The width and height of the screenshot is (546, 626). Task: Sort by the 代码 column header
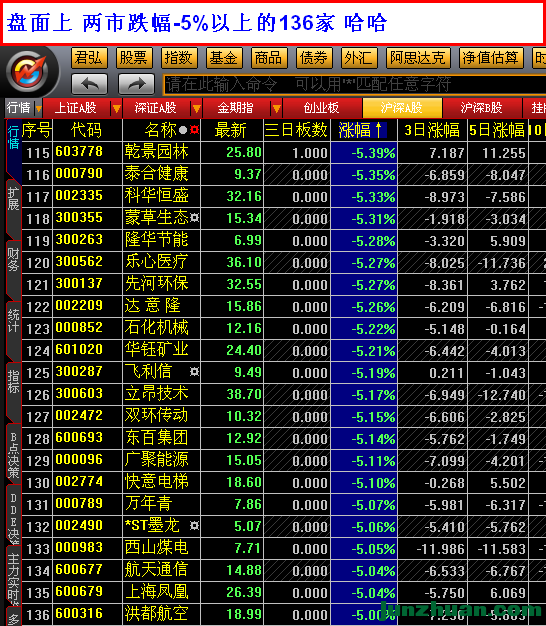(x=87, y=130)
